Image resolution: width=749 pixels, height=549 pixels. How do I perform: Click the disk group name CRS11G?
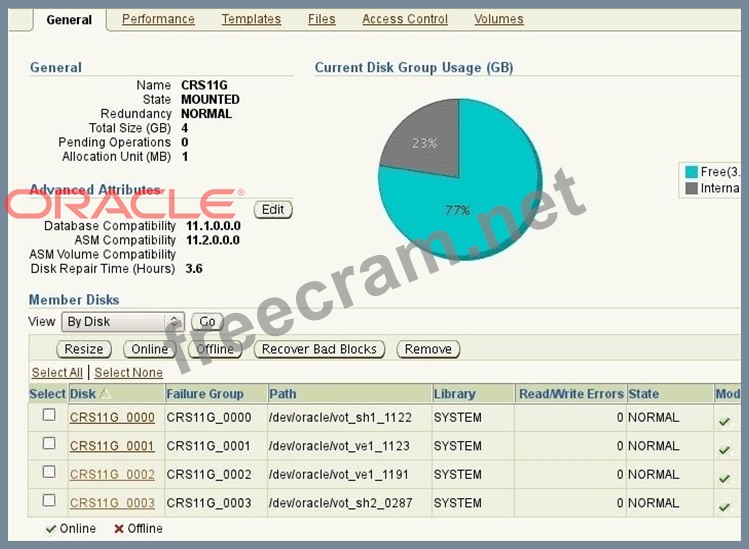(204, 85)
